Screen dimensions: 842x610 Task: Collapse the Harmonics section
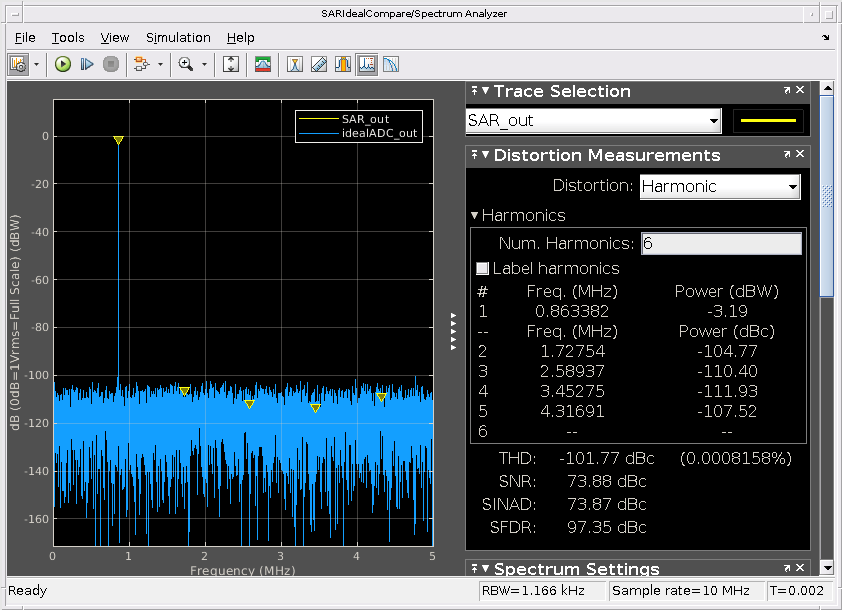click(x=476, y=215)
